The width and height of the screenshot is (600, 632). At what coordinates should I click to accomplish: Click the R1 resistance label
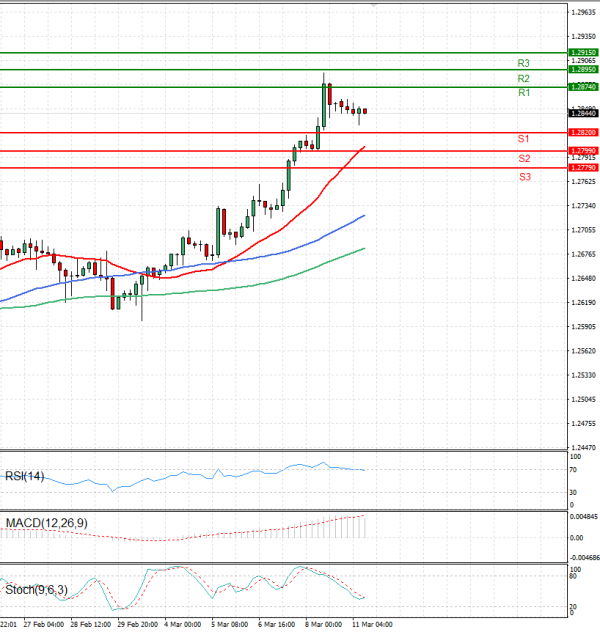(x=524, y=93)
